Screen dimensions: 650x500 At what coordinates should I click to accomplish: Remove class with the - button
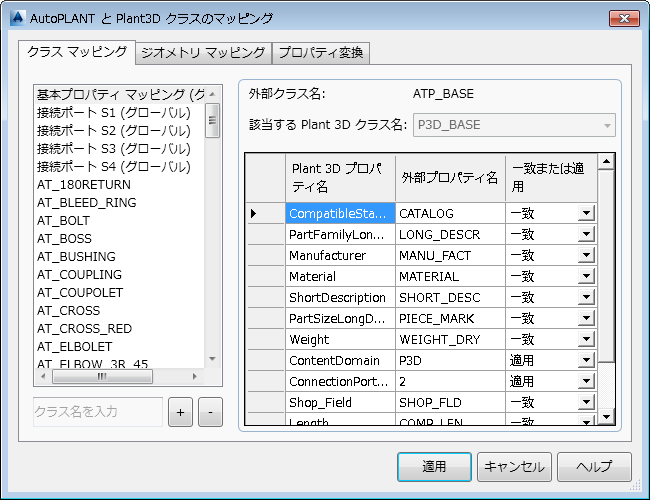(x=210, y=412)
